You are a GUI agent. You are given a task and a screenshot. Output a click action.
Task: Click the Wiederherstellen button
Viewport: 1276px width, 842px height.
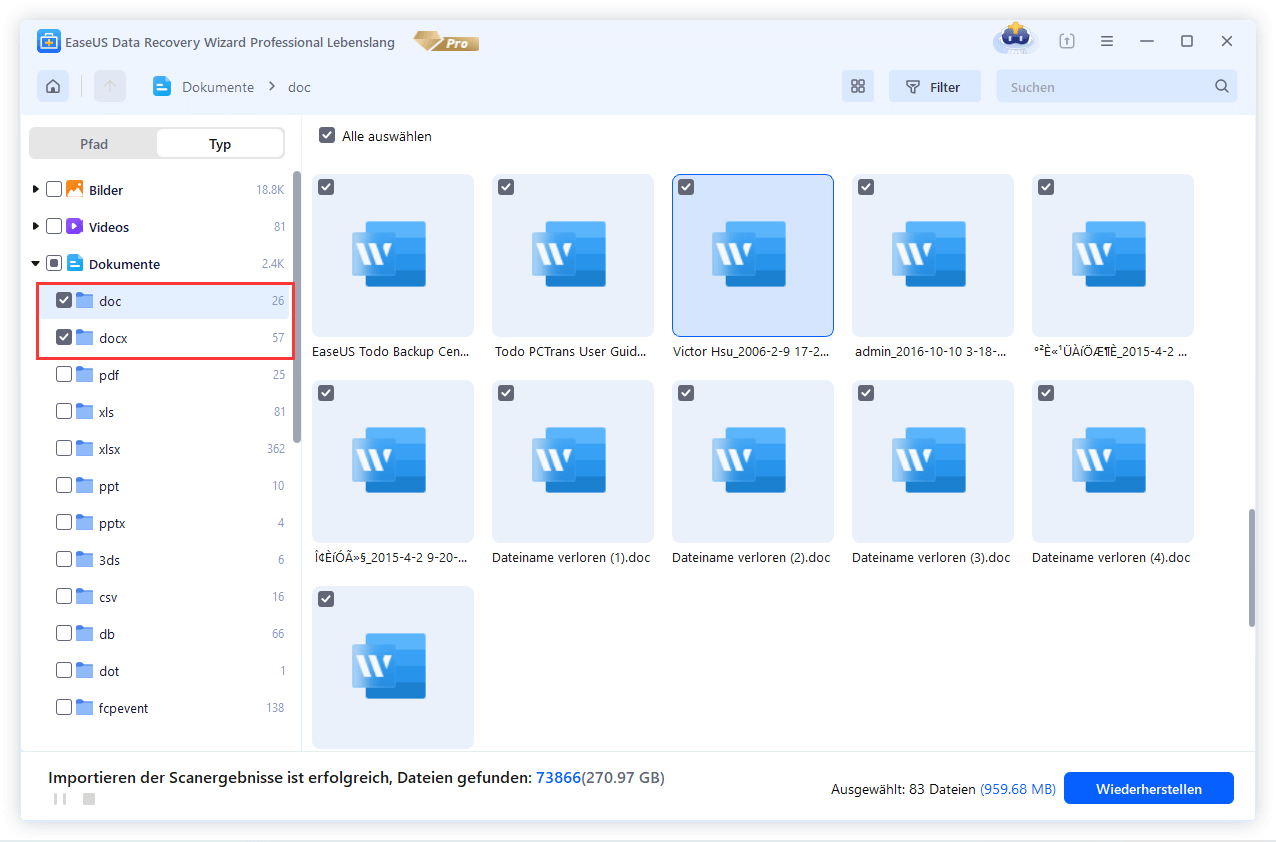coord(1149,789)
